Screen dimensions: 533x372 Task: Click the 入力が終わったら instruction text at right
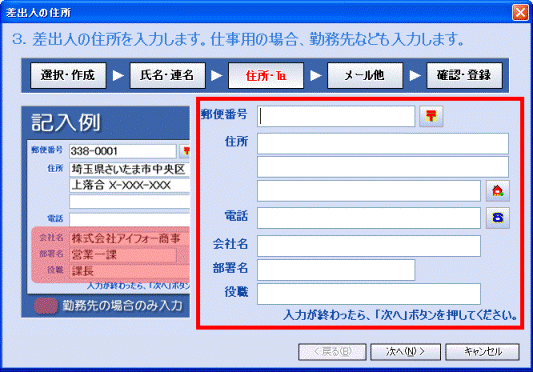(x=400, y=315)
